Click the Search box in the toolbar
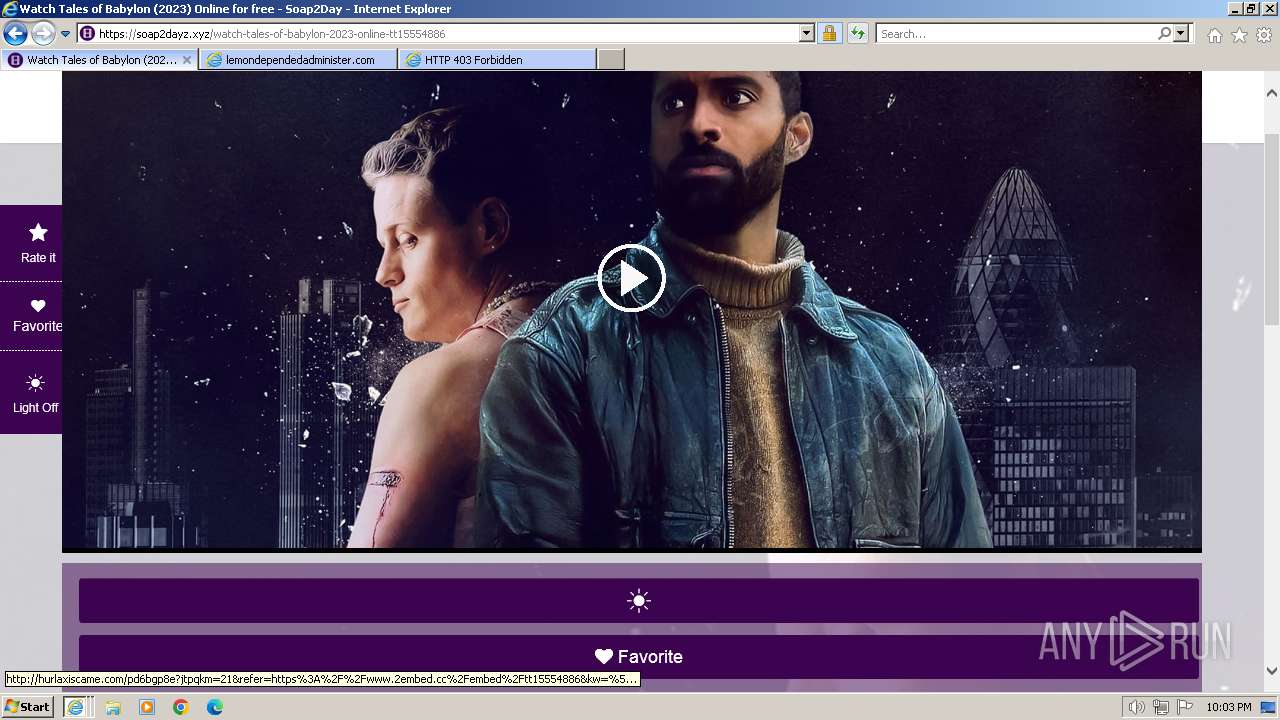This screenshot has height=720, width=1280. [1016, 33]
